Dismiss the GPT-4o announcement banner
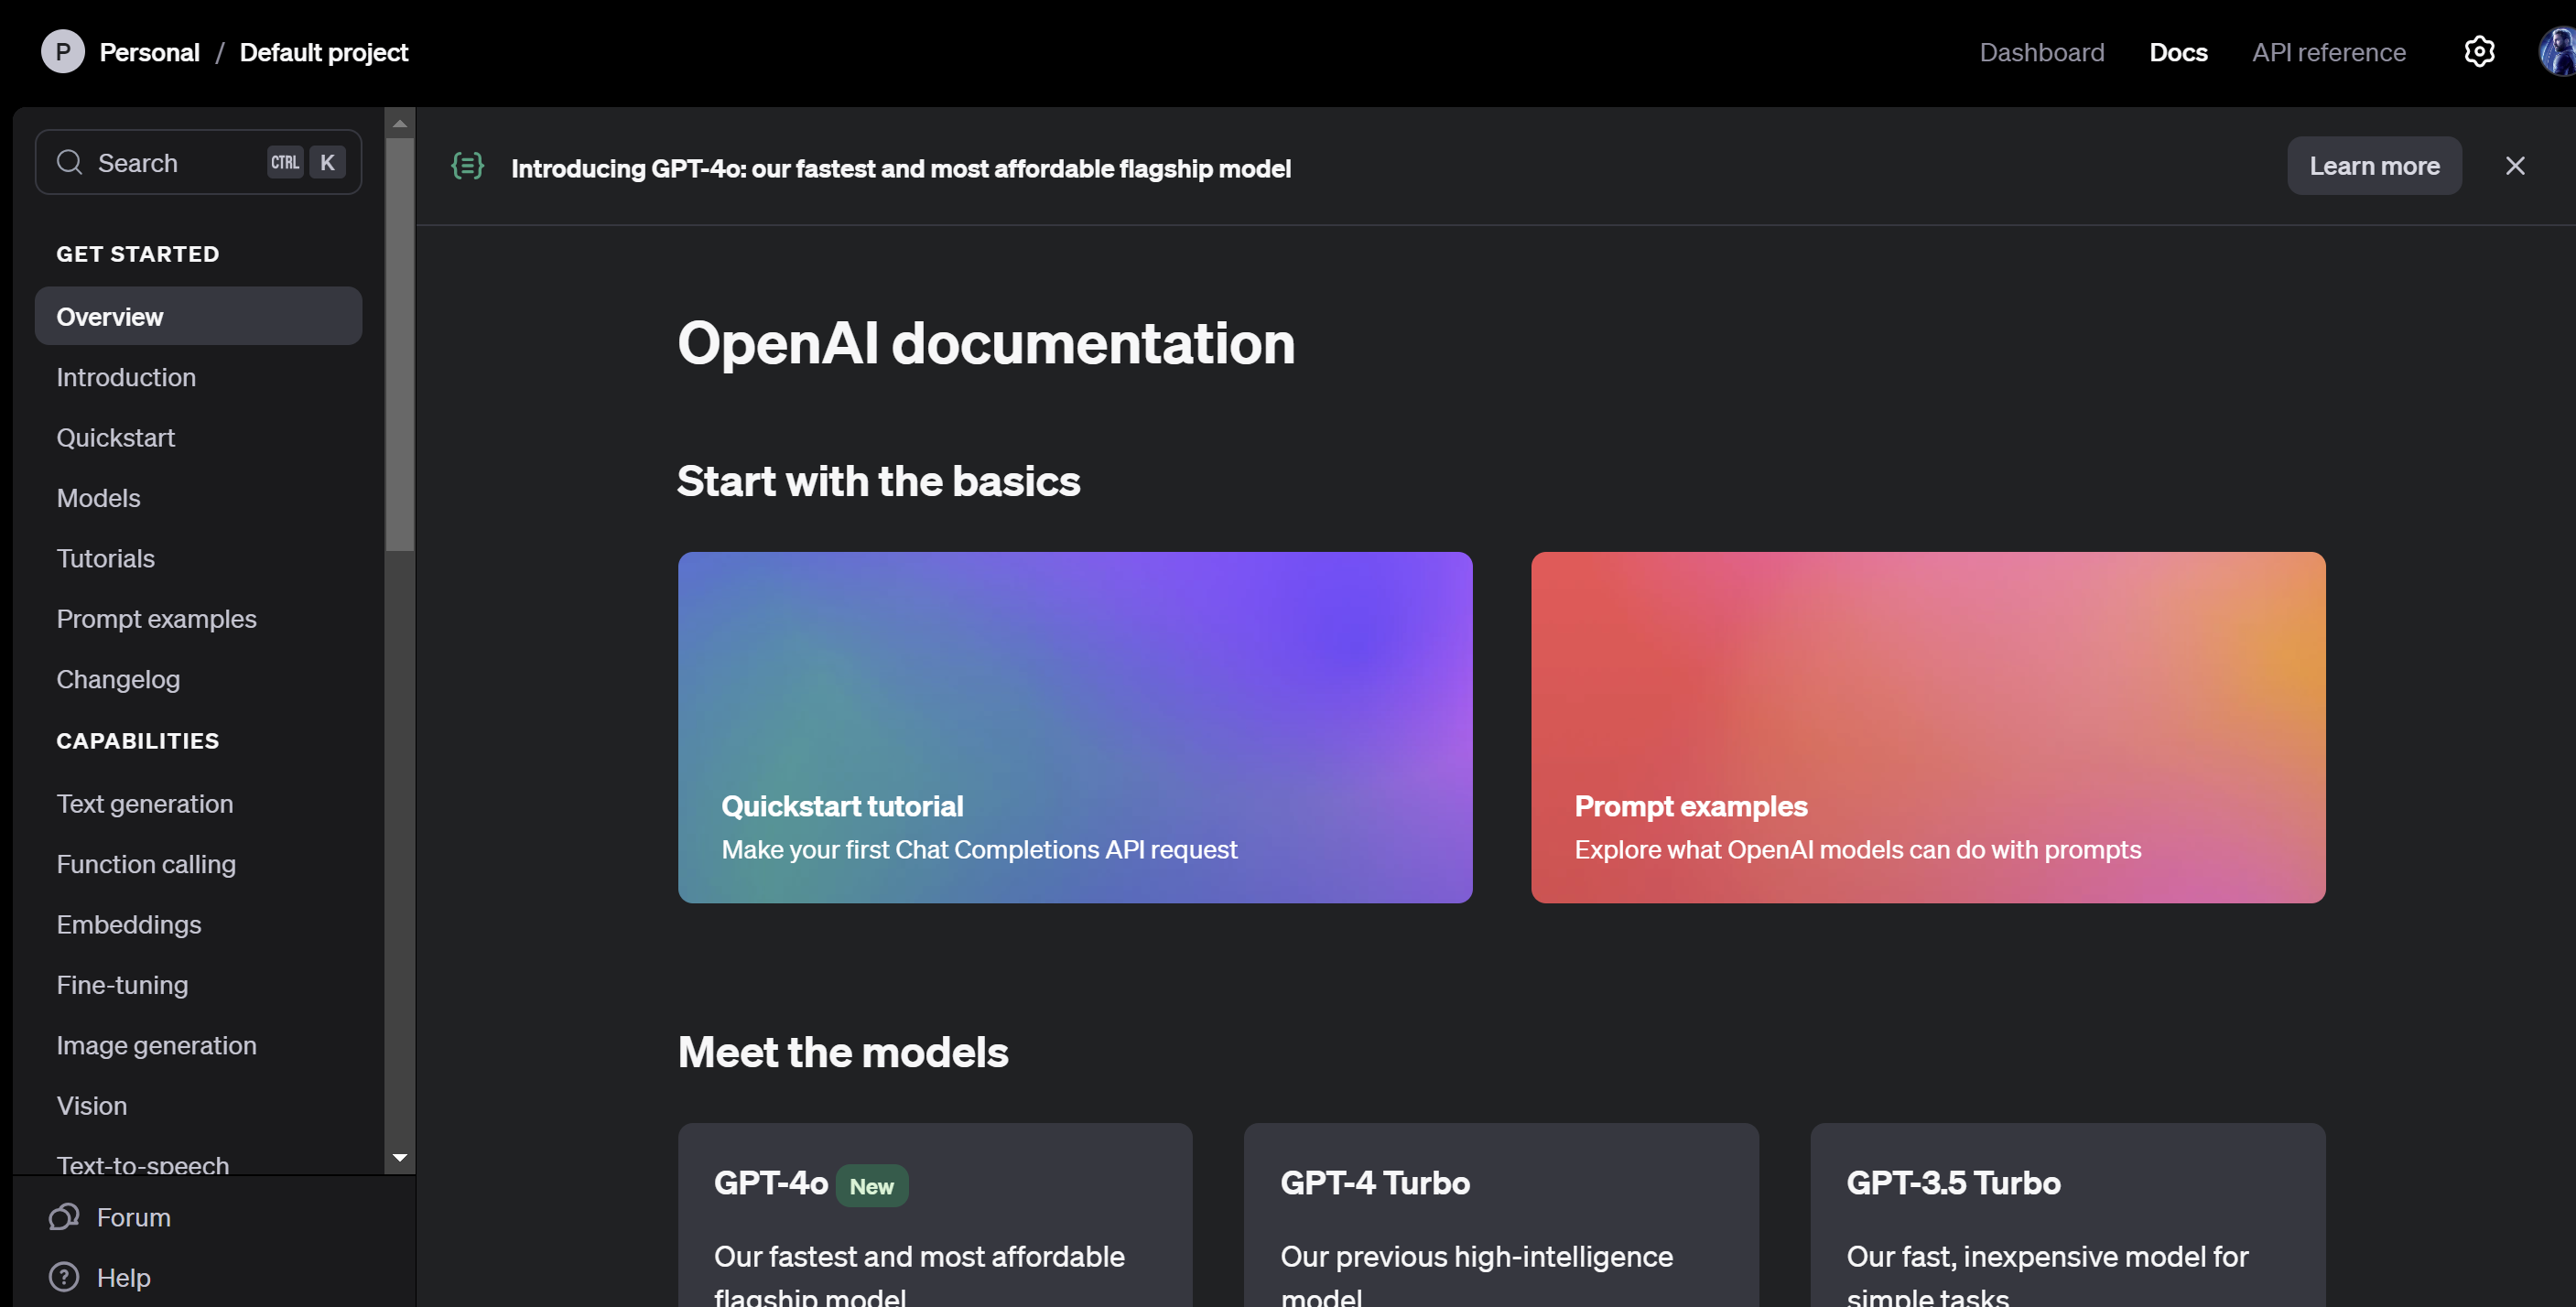The height and width of the screenshot is (1307, 2576). click(x=2514, y=166)
